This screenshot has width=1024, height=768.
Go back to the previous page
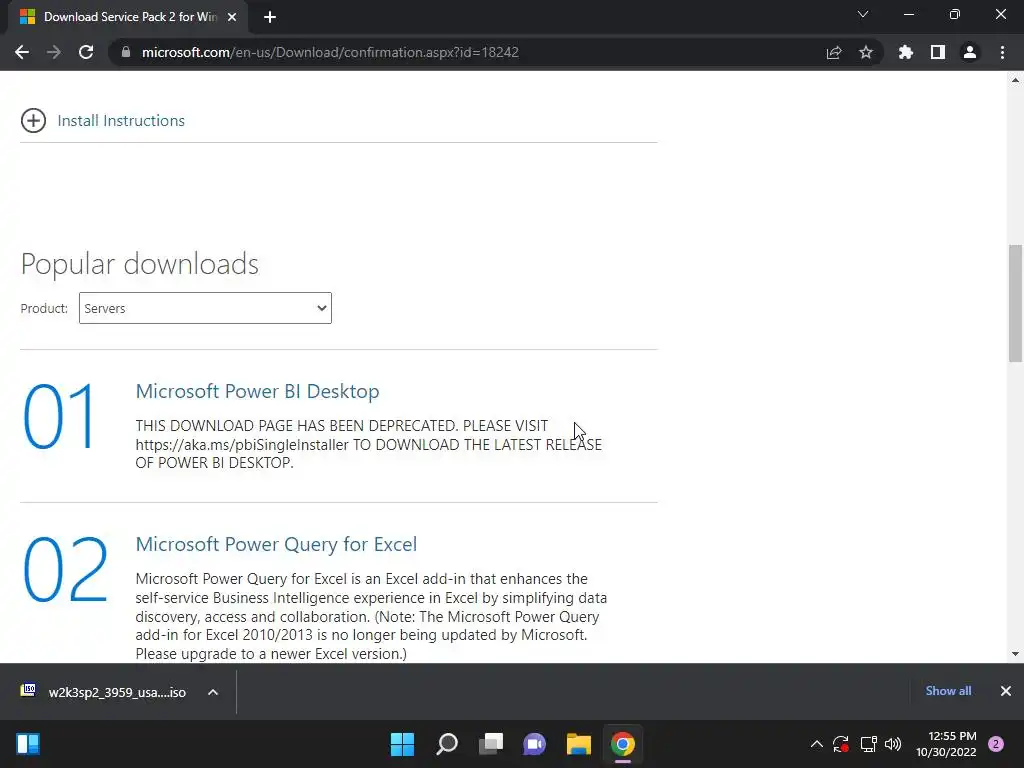pos(22,52)
